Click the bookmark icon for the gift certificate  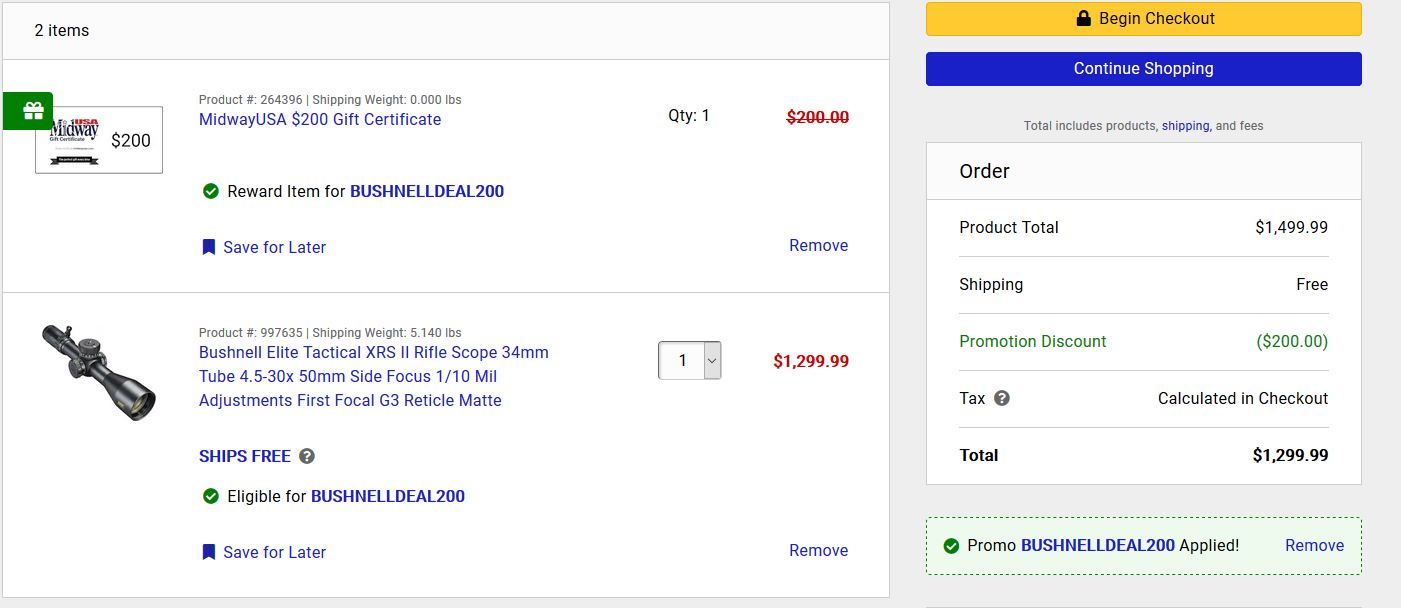click(x=208, y=247)
